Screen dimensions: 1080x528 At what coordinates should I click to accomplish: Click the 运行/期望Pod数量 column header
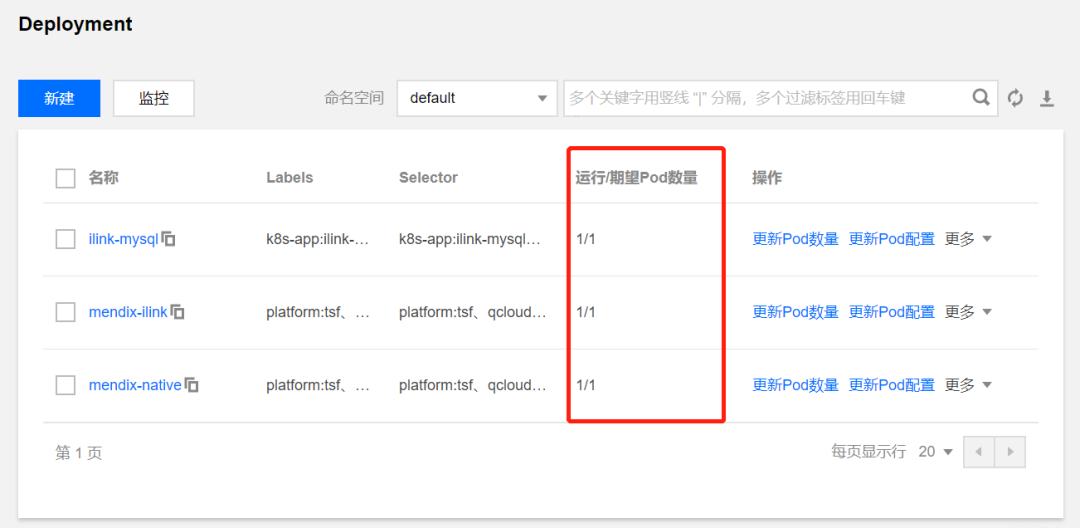(637, 178)
